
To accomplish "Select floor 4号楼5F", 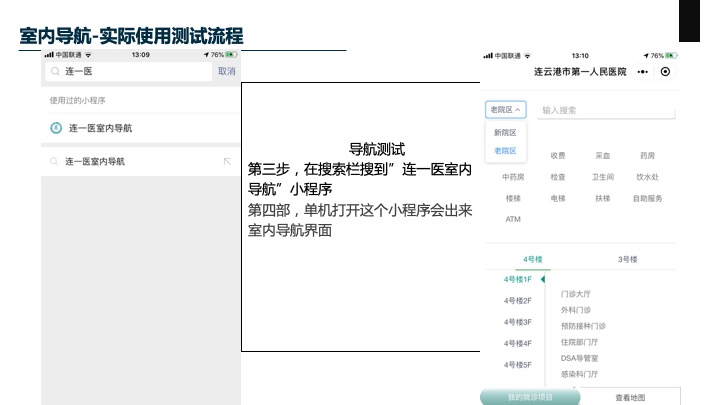I will click(518, 365).
